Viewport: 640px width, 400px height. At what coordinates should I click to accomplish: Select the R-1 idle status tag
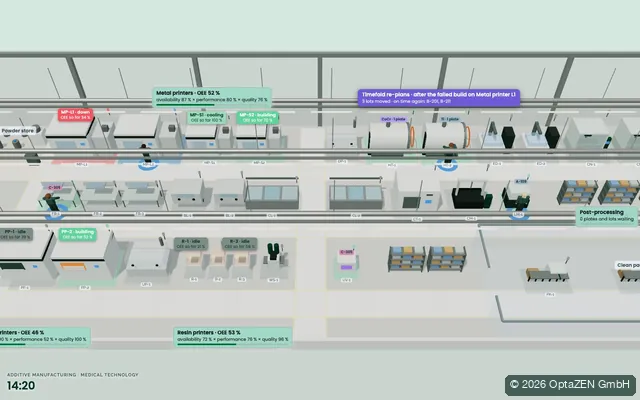tap(191, 244)
